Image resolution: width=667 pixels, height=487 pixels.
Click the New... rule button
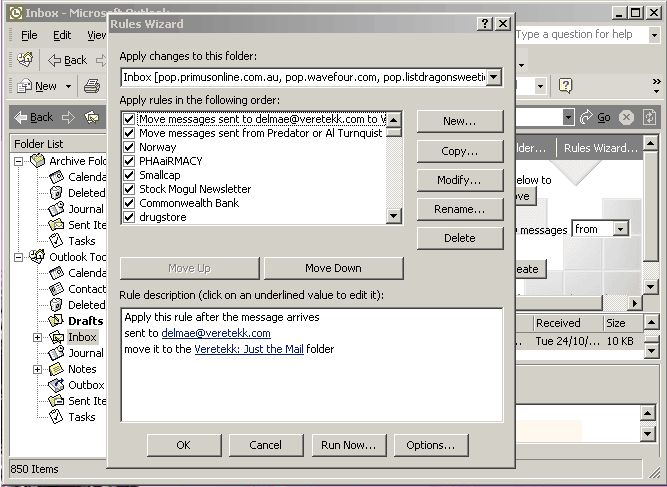coord(460,121)
